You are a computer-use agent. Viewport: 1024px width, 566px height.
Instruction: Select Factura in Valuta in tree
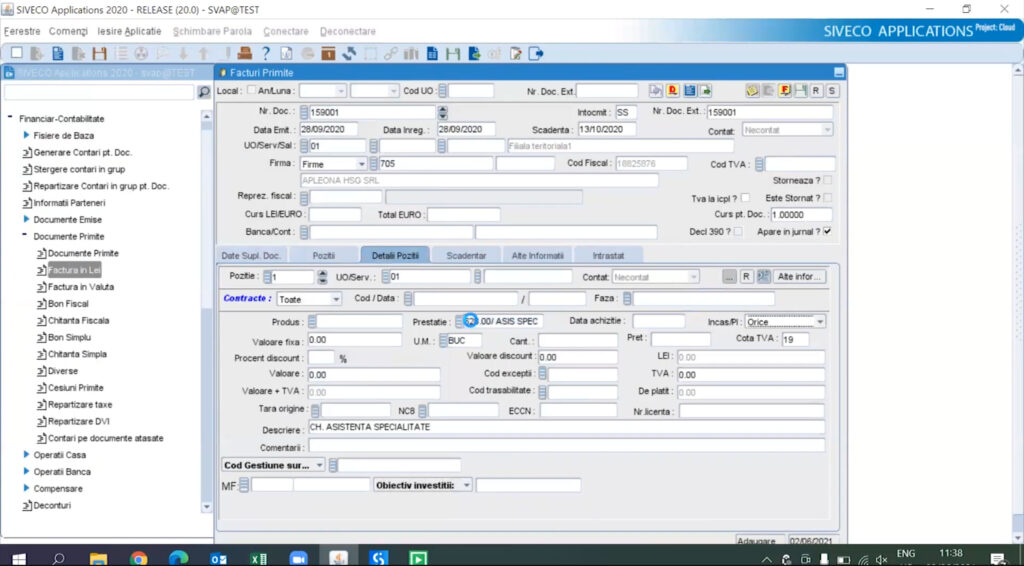click(x=80, y=287)
